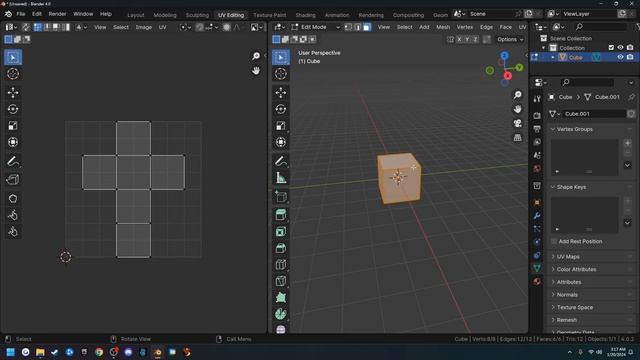Viewport: 640px width, 360px height.
Task: Select the Rotate tool in UV editor
Action: [x=13, y=109]
